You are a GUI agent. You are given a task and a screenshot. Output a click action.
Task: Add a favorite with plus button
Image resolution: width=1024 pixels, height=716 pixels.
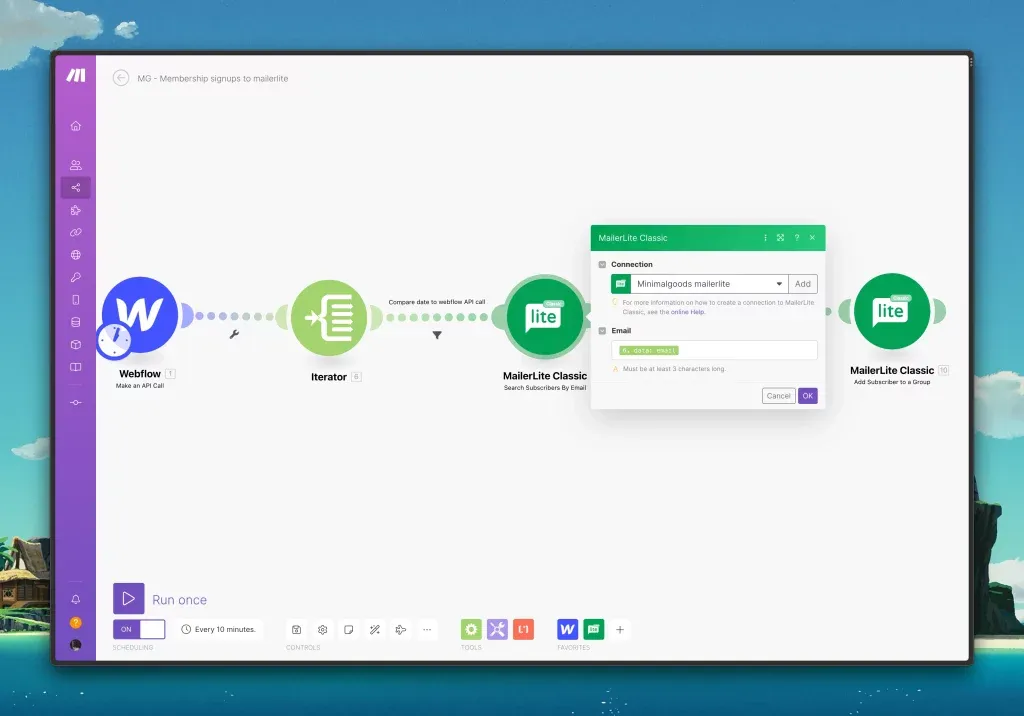[x=620, y=629]
